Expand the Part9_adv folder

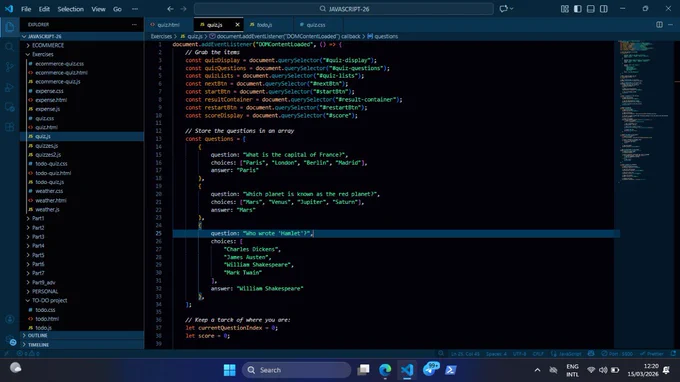pyautogui.click(x=82, y=282)
